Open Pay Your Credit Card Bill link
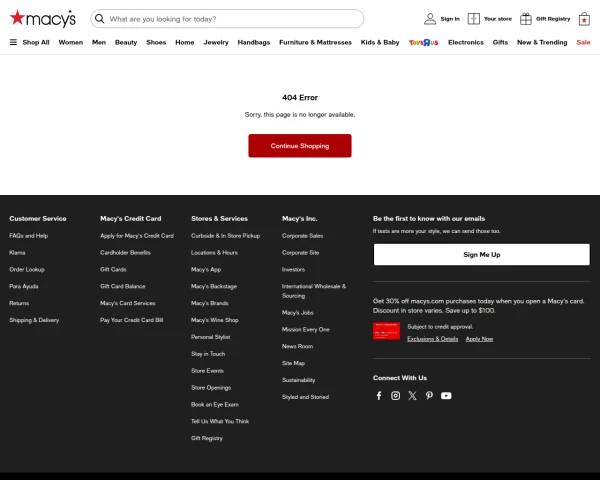Image resolution: width=600 pixels, height=480 pixels. (x=131, y=320)
